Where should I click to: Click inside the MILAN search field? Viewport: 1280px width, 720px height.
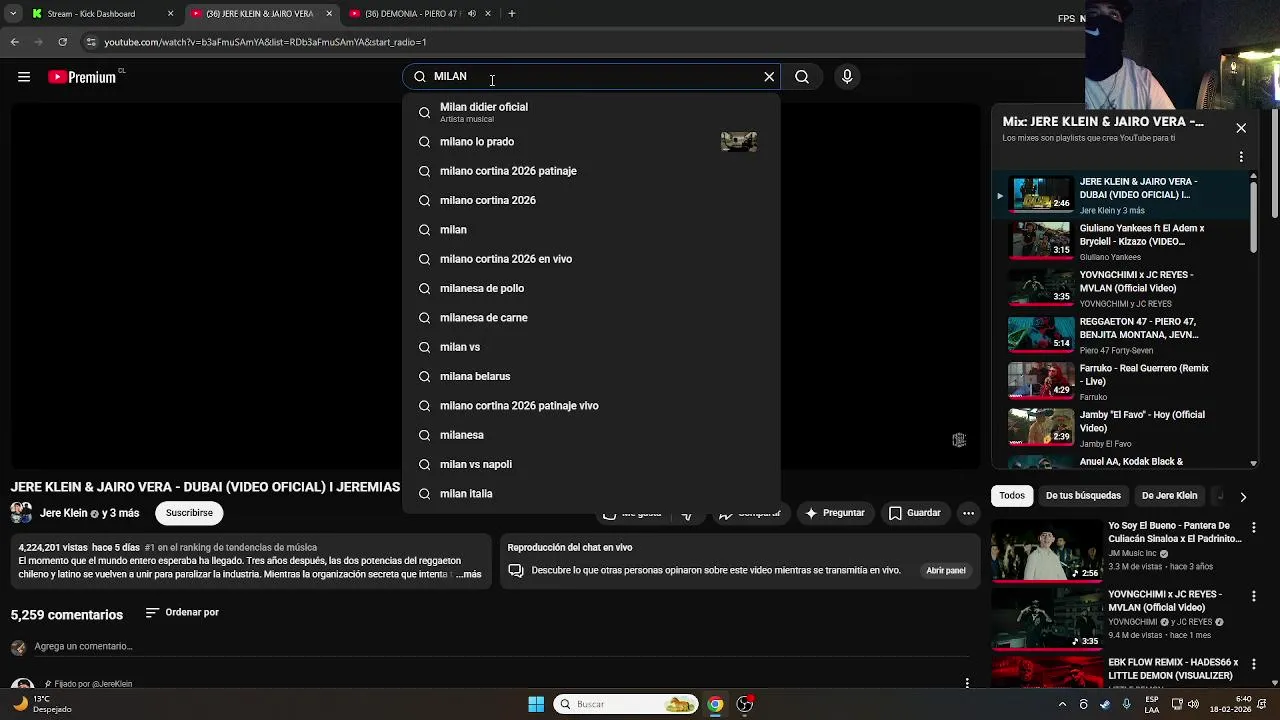590,77
